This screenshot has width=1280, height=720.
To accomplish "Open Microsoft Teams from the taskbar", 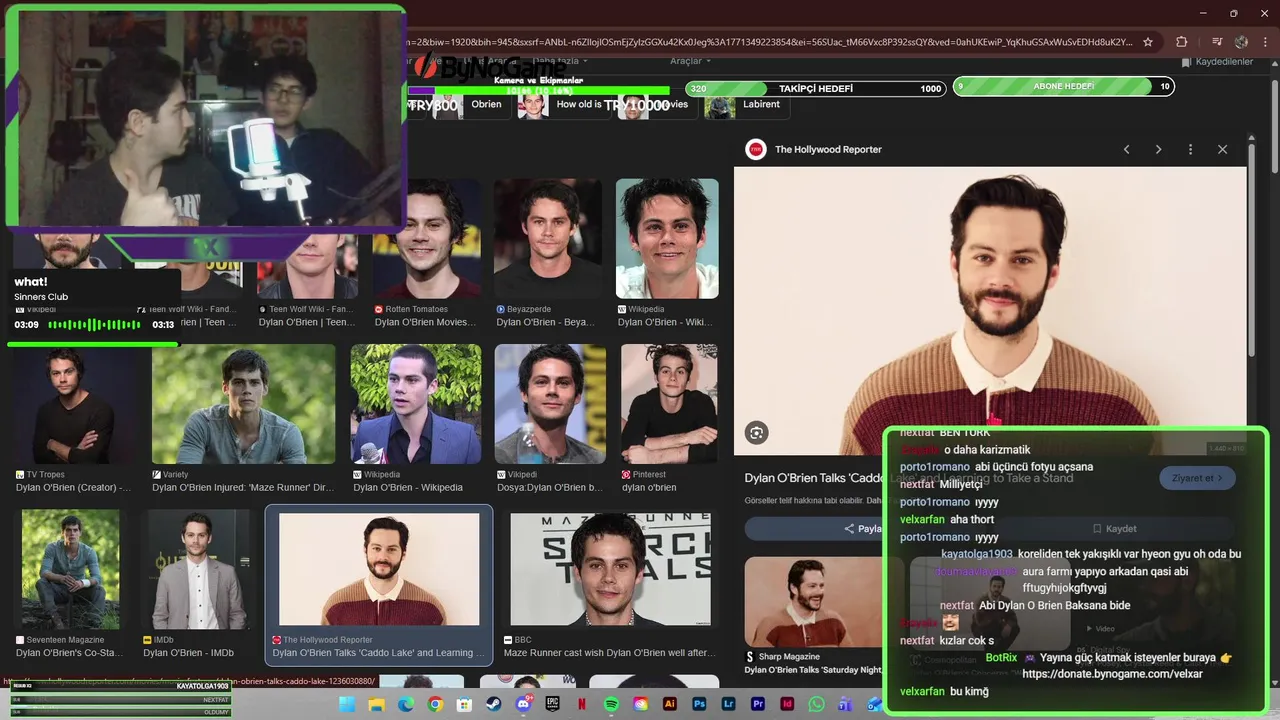I will [x=846, y=704].
